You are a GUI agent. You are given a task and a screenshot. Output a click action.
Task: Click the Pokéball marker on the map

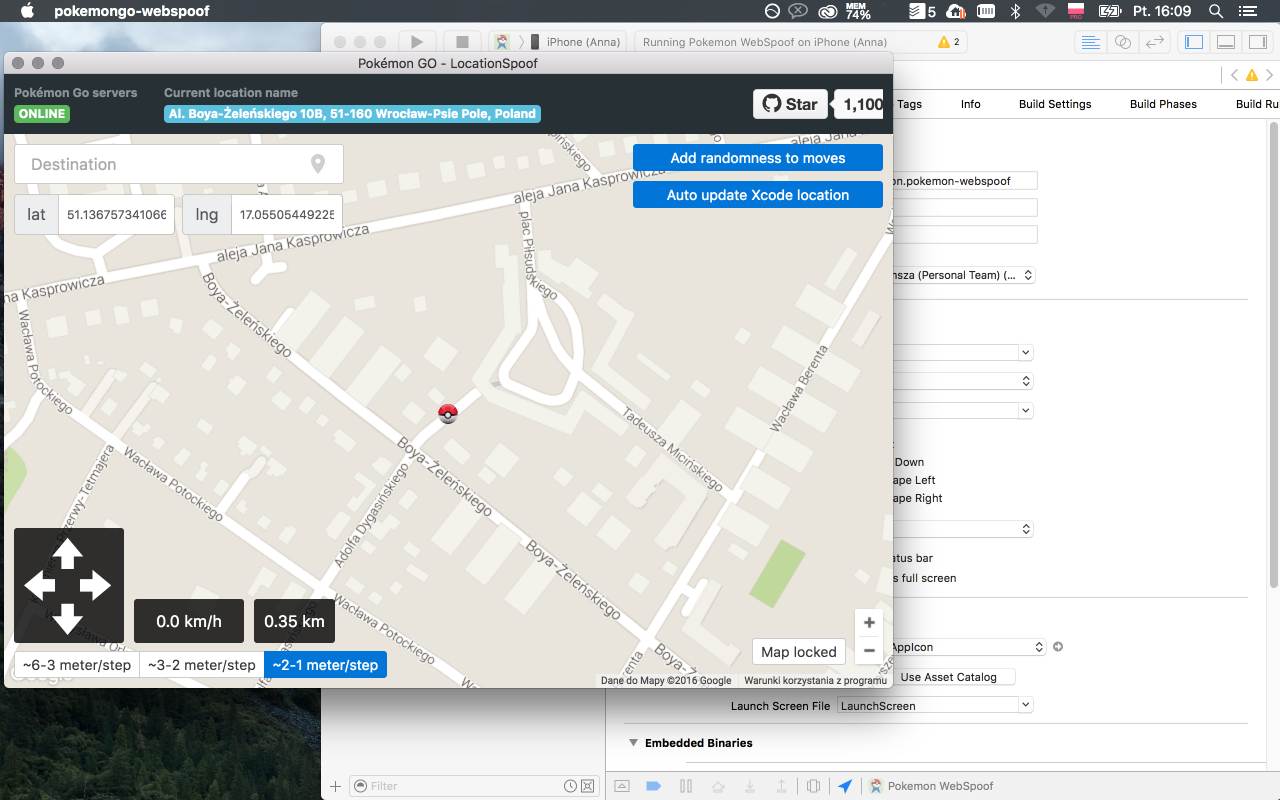[448, 413]
